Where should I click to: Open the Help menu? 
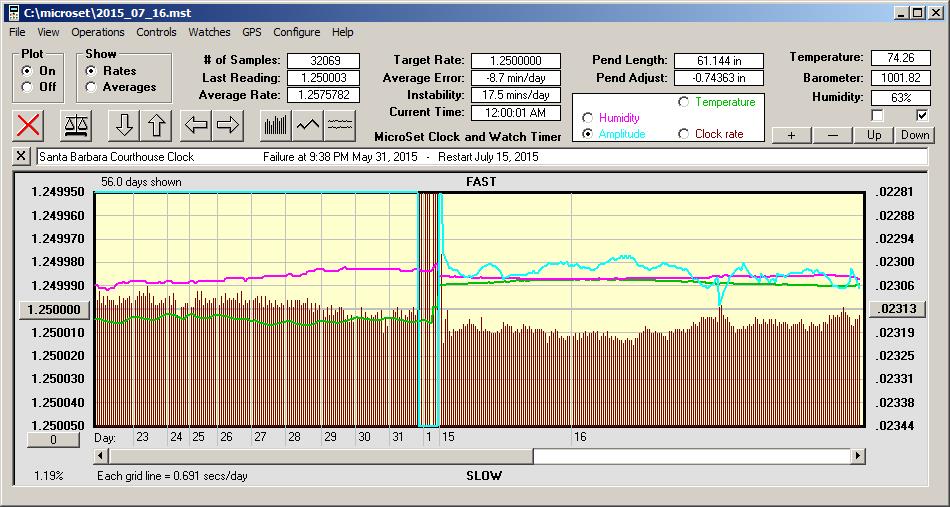click(342, 32)
